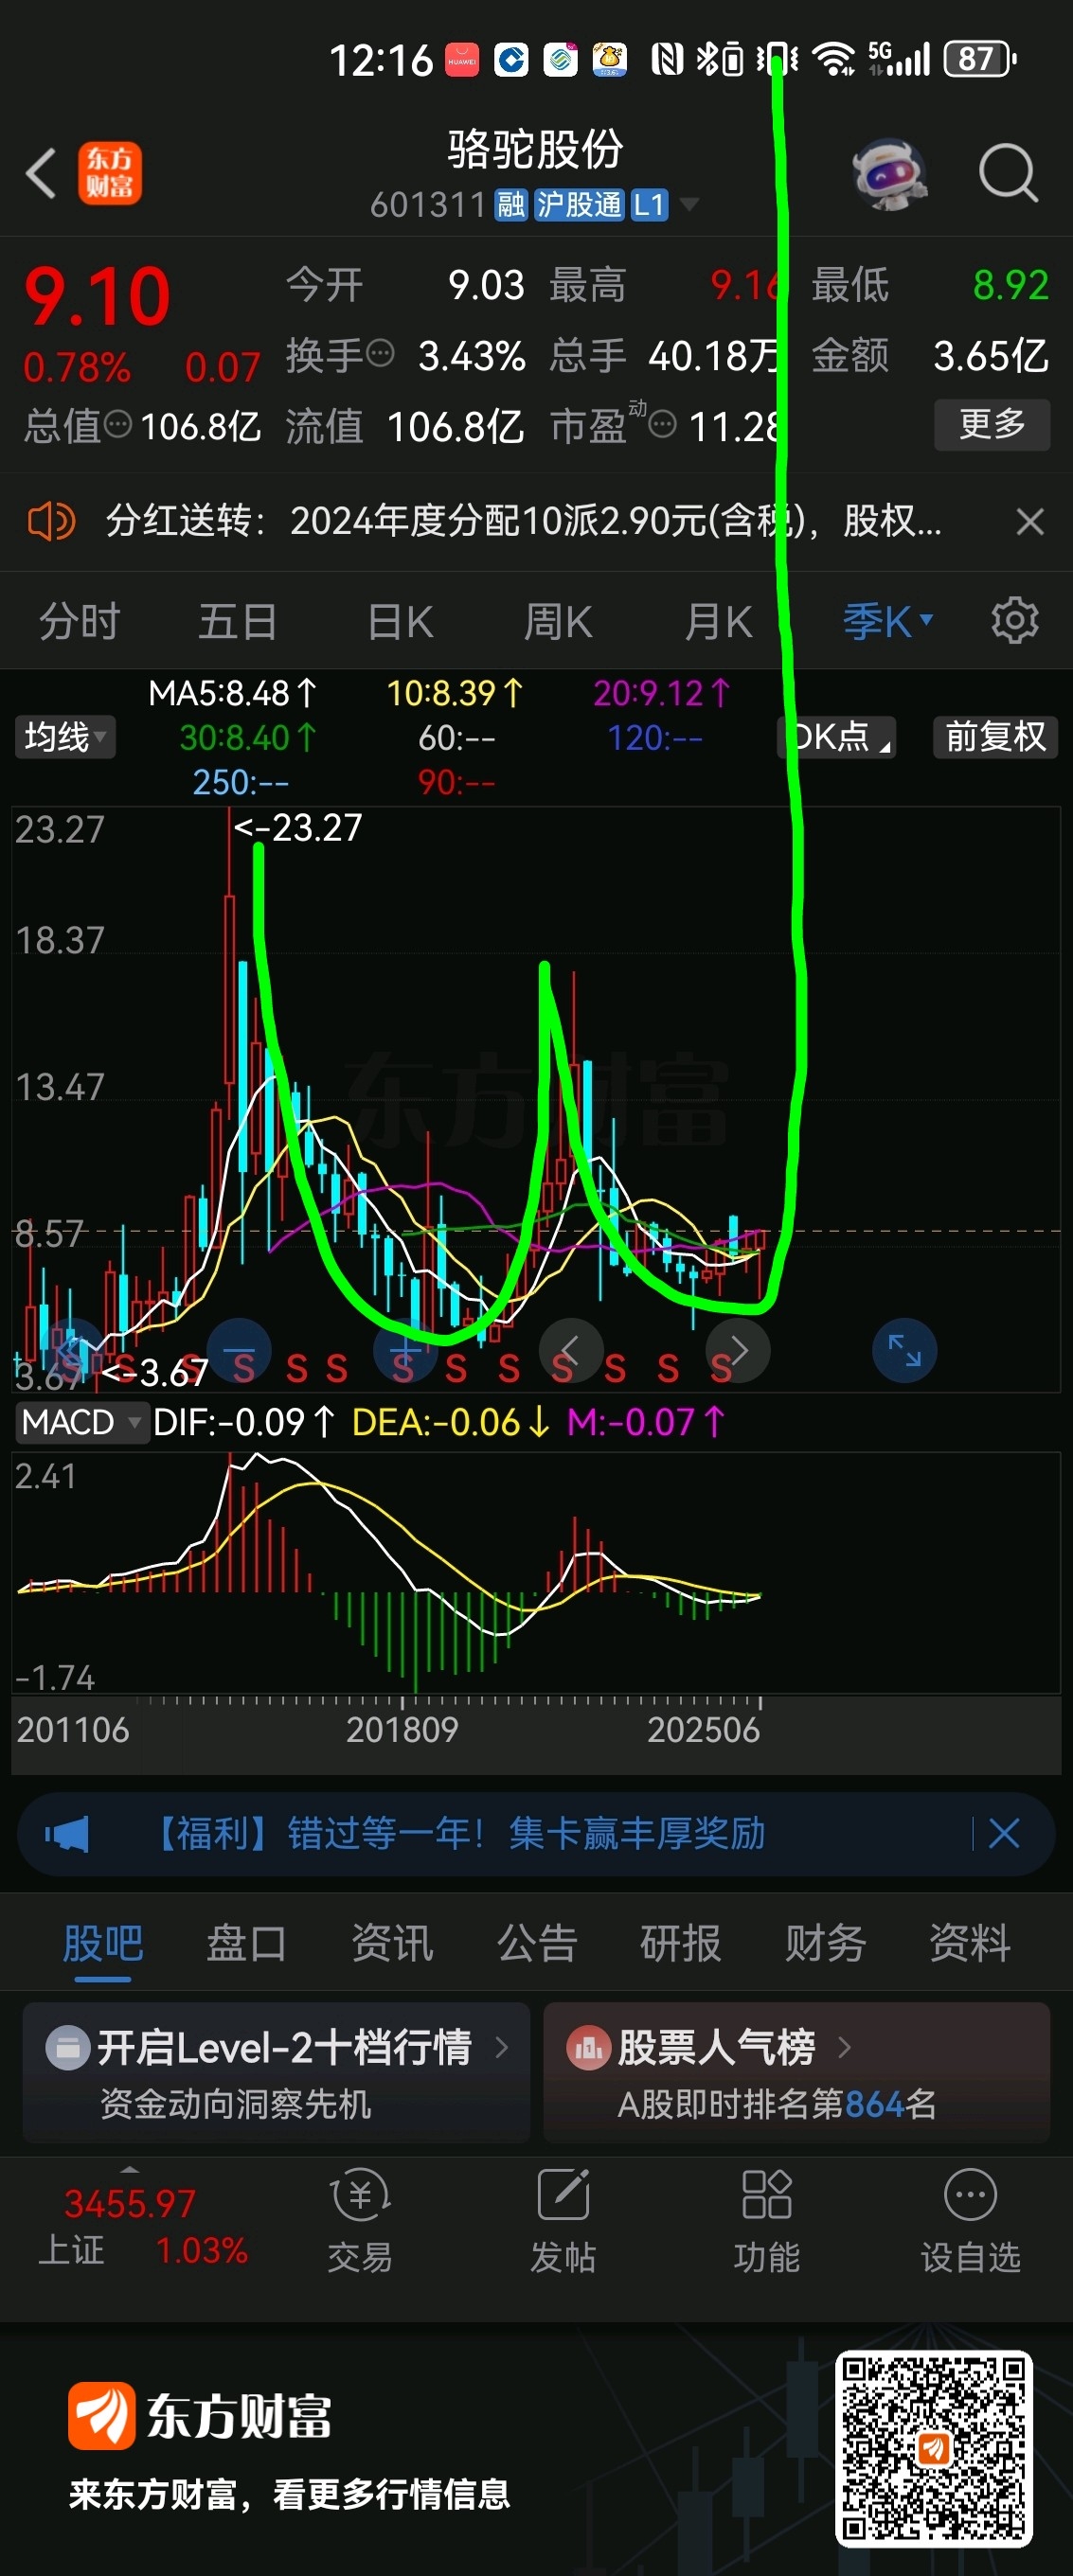The image size is (1073, 2576).
Task: Select the 资讯 tab
Action: point(391,1944)
